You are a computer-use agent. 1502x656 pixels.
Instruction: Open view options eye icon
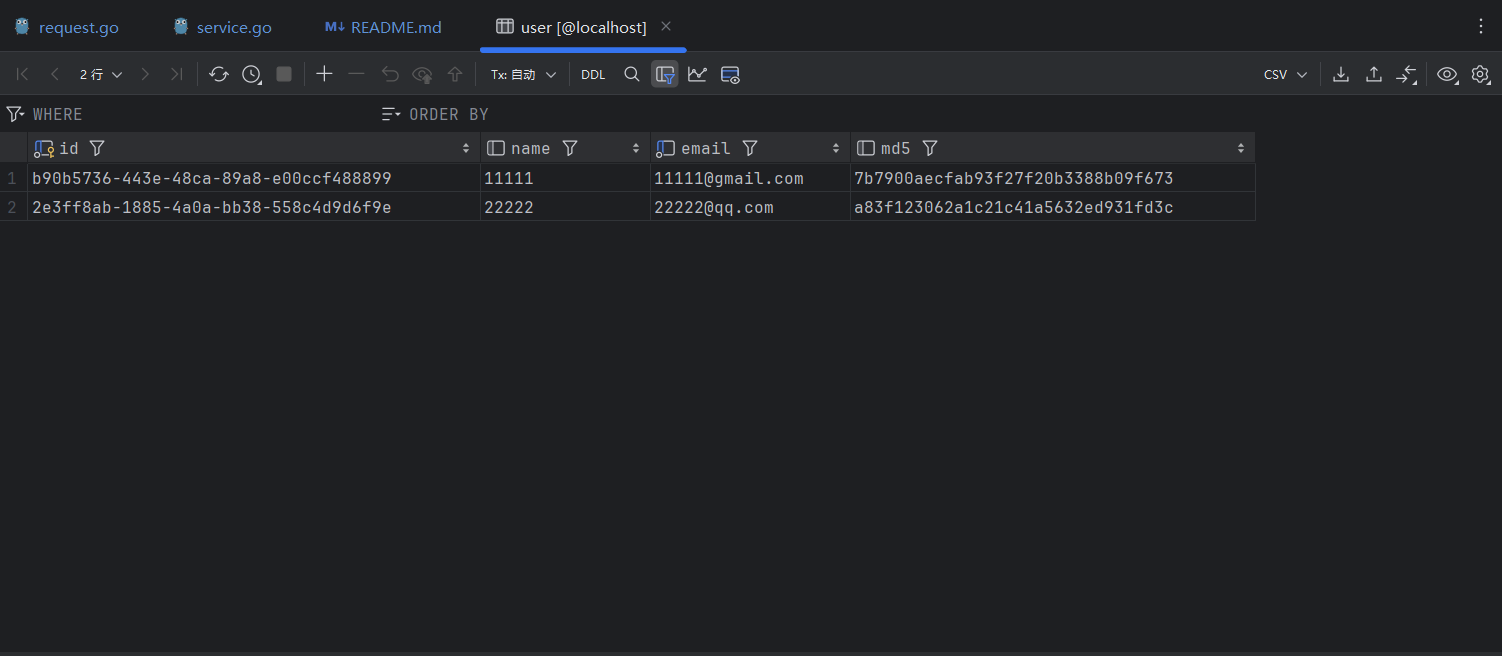pyautogui.click(x=1447, y=74)
